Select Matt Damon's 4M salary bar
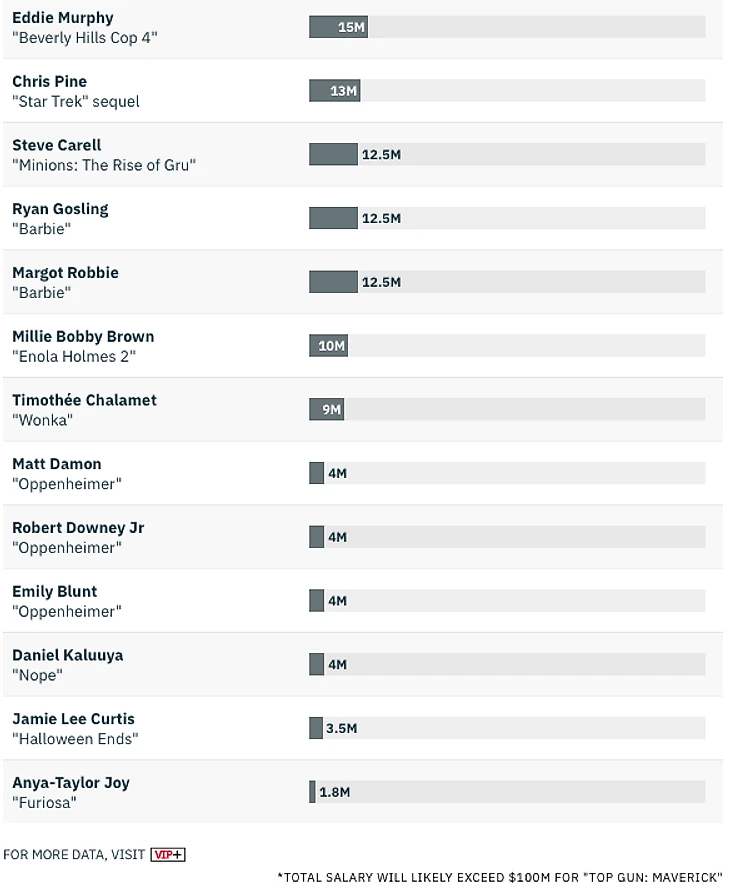This screenshot has width=730, height=896. tap(317, 473)
